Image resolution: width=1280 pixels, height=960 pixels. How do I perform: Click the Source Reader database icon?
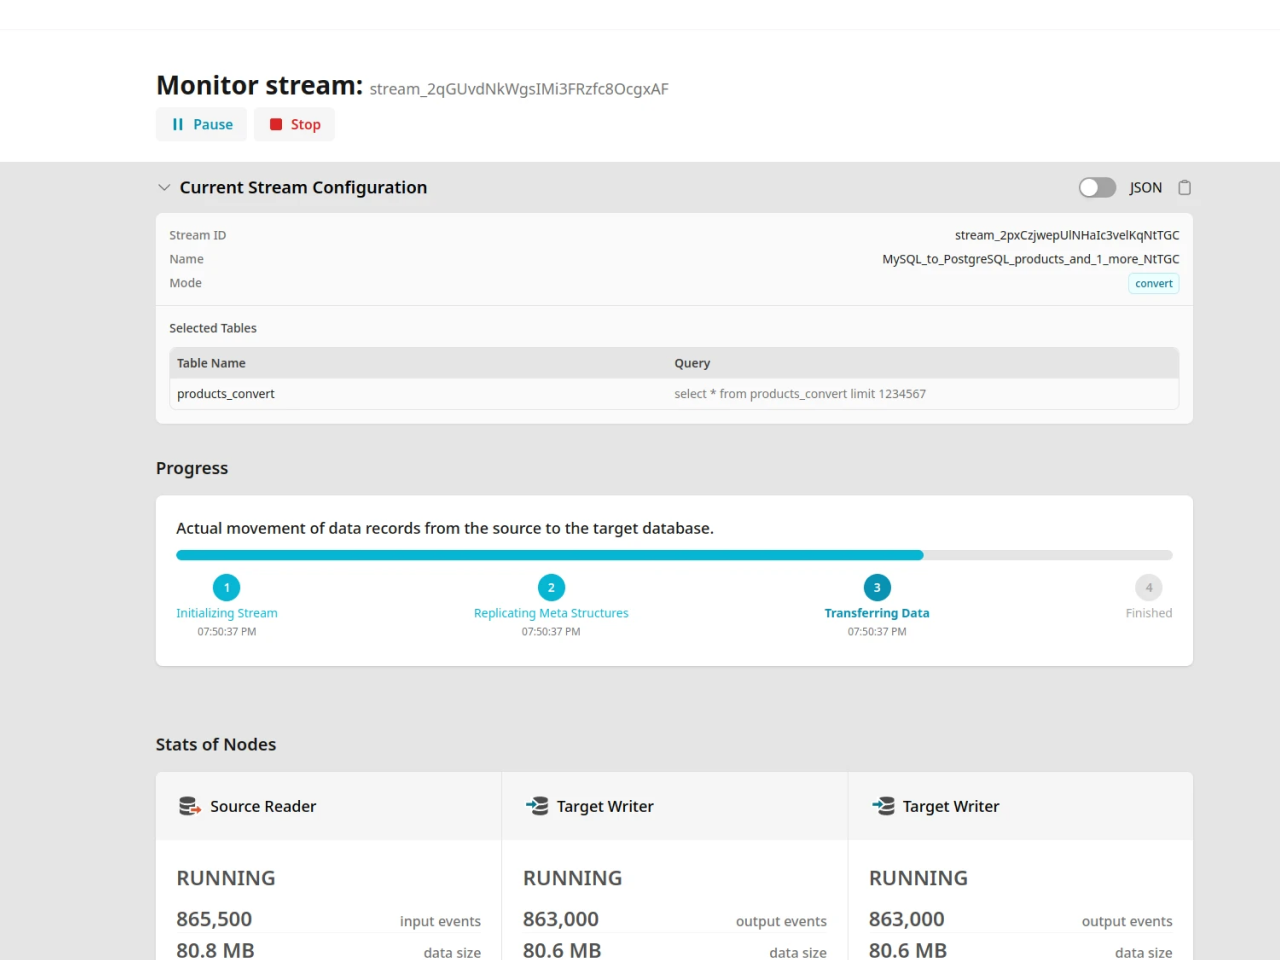pos(189,806)
